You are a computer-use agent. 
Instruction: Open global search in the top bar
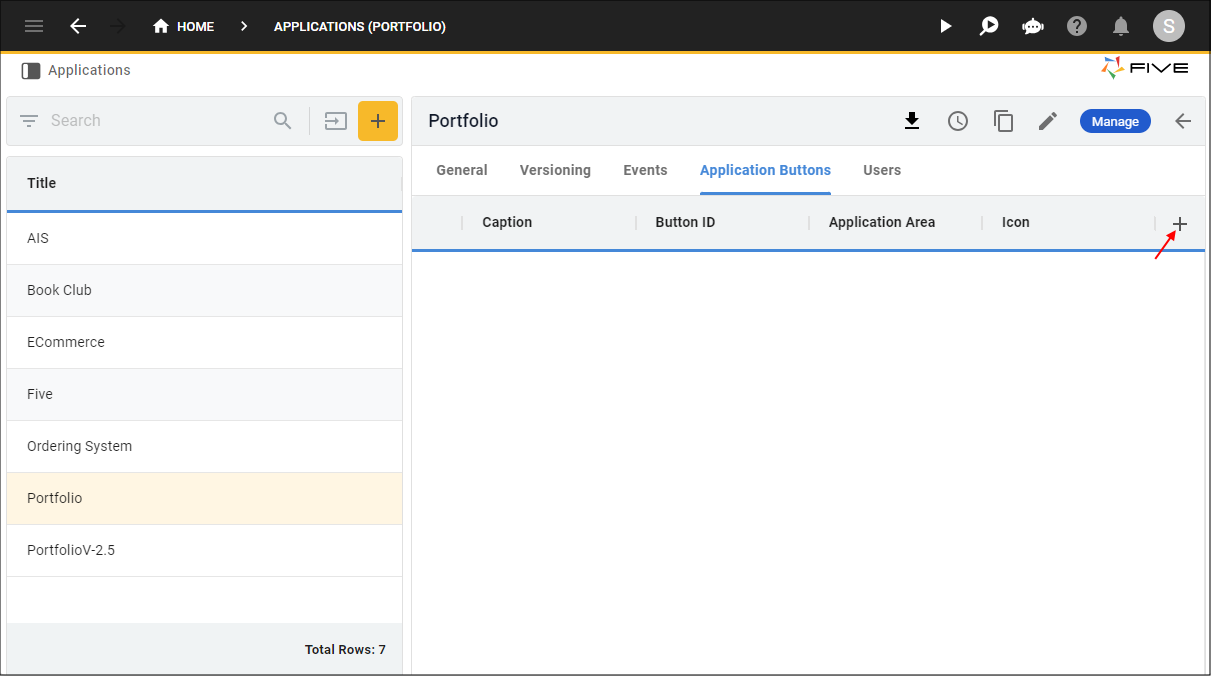tap(989, 26)
